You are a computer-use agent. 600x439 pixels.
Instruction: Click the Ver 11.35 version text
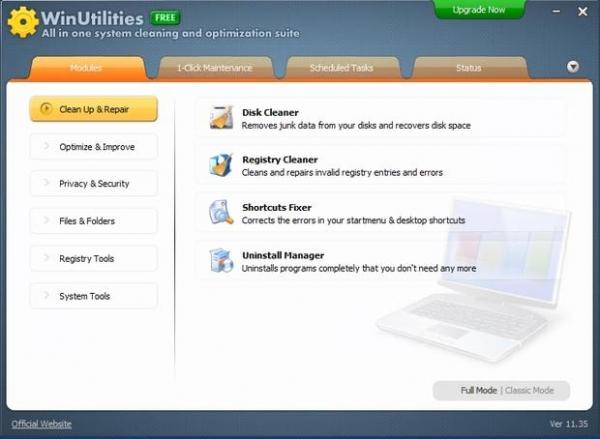tap(568, 424)
